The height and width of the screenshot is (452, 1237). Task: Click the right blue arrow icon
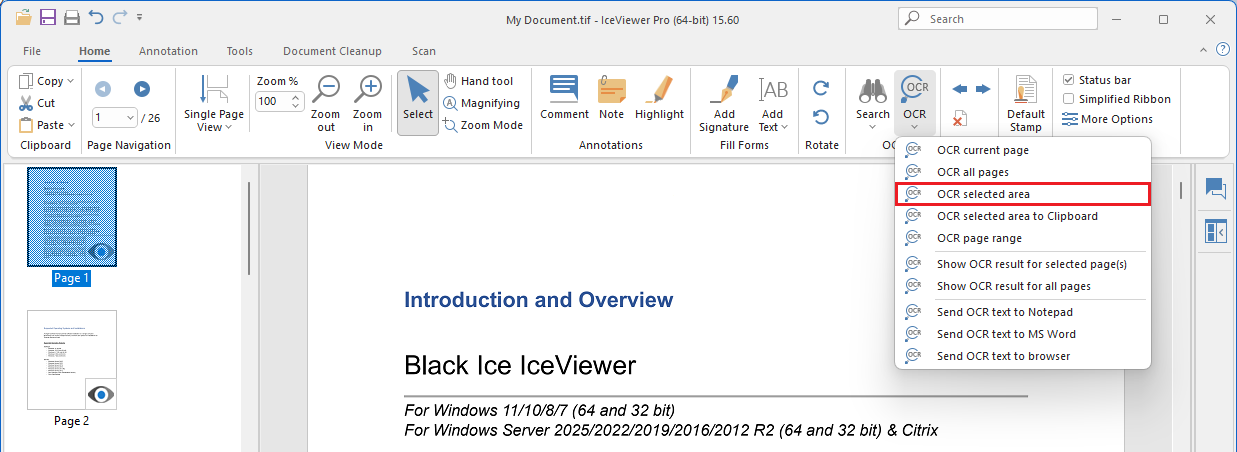pyautogui.click(x=983, y=89)
